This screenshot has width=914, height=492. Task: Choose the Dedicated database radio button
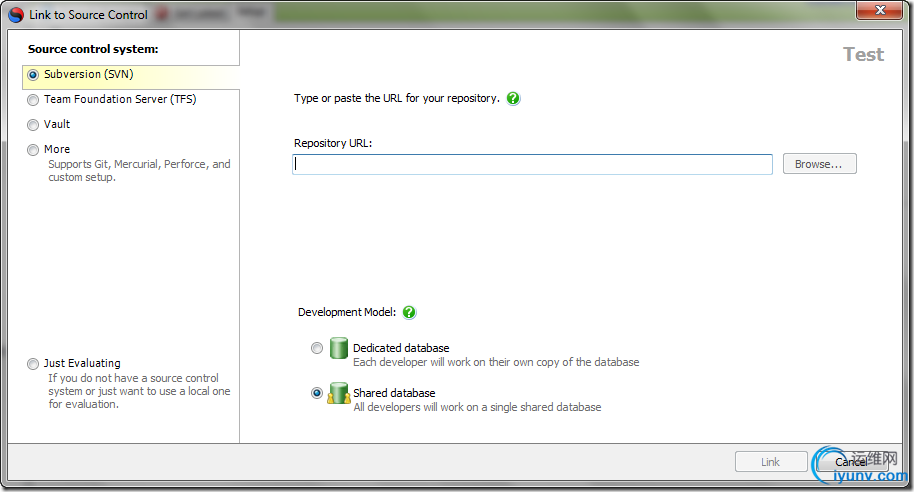[317, 348]
